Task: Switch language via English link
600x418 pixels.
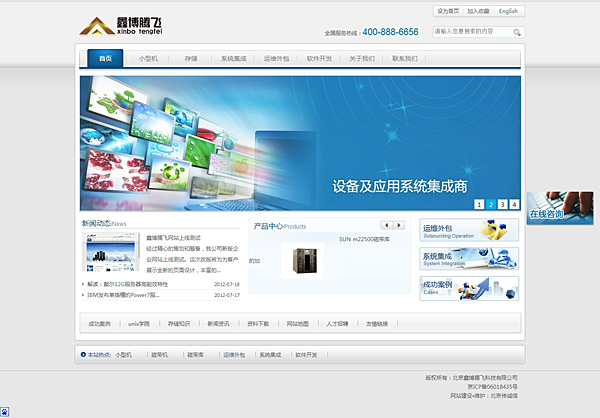Action: coord(508,11)
